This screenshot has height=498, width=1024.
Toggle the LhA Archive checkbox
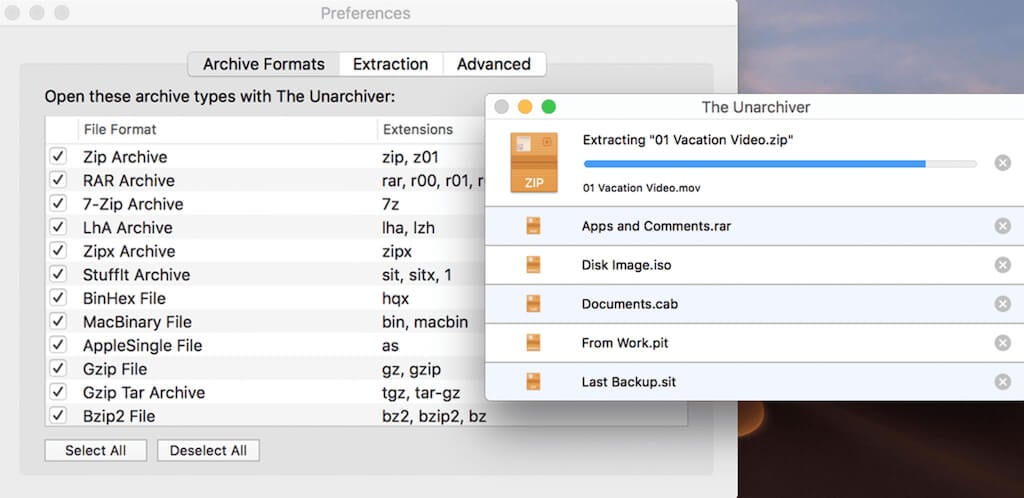(58, 226)
